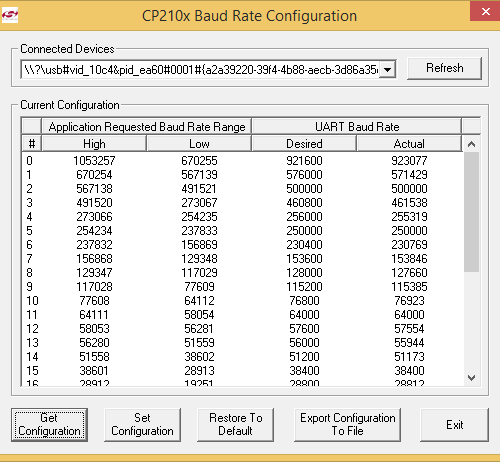Select Desired value 56000
This screenshot has width=500, height=462.
(304, 343)
